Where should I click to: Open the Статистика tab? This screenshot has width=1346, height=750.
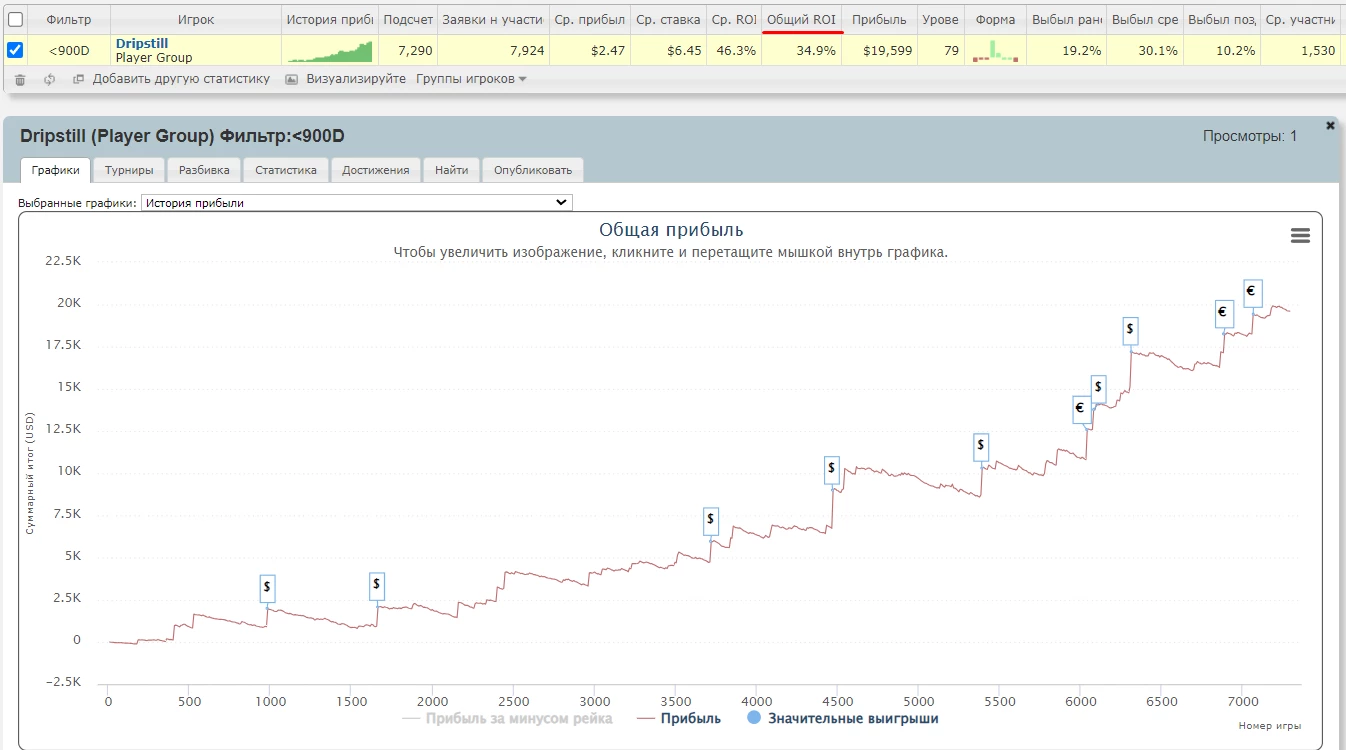point(285,170)
